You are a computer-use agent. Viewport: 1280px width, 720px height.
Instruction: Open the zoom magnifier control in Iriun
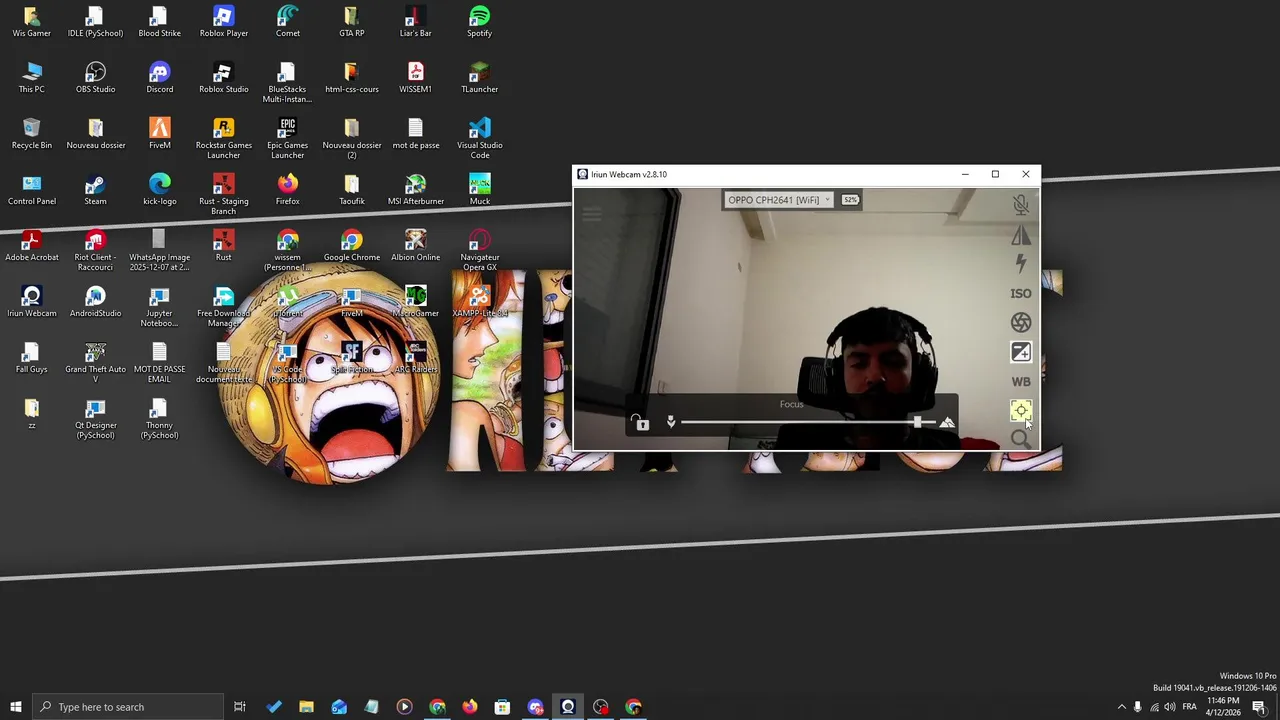click(1020, 439)
